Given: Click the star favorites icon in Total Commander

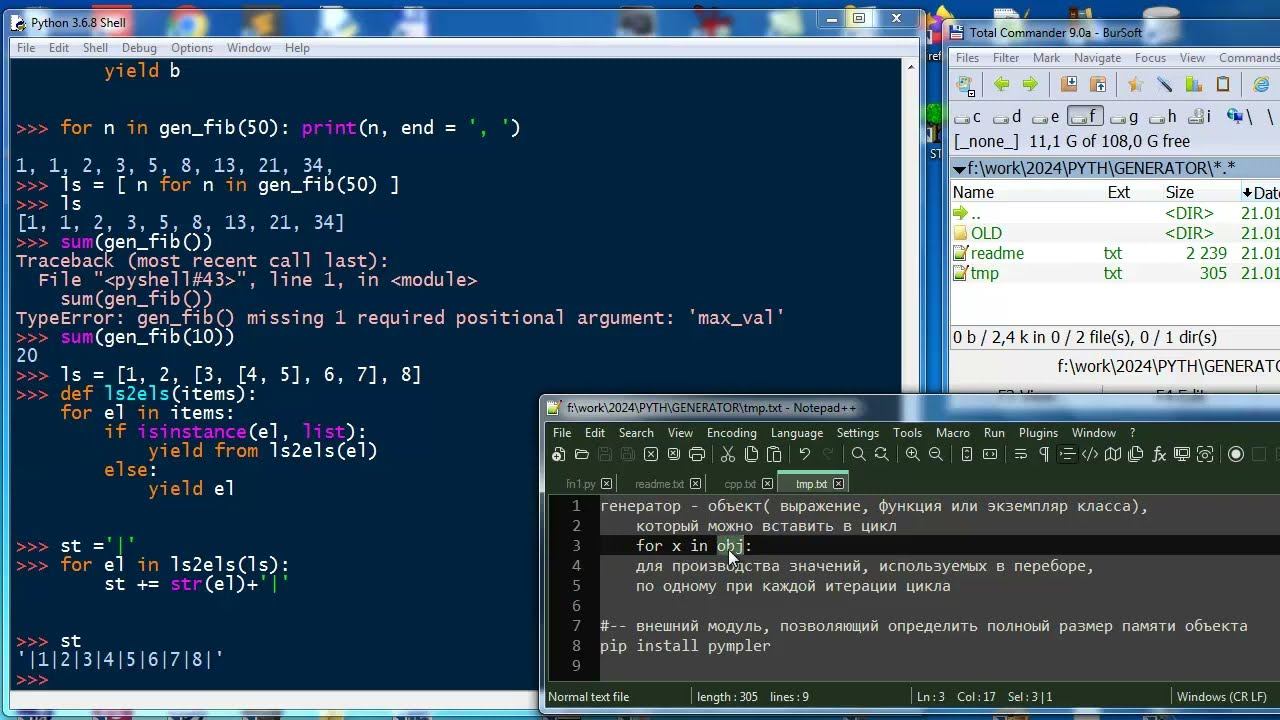Looking at the screenshot, I should [1135, 84].
